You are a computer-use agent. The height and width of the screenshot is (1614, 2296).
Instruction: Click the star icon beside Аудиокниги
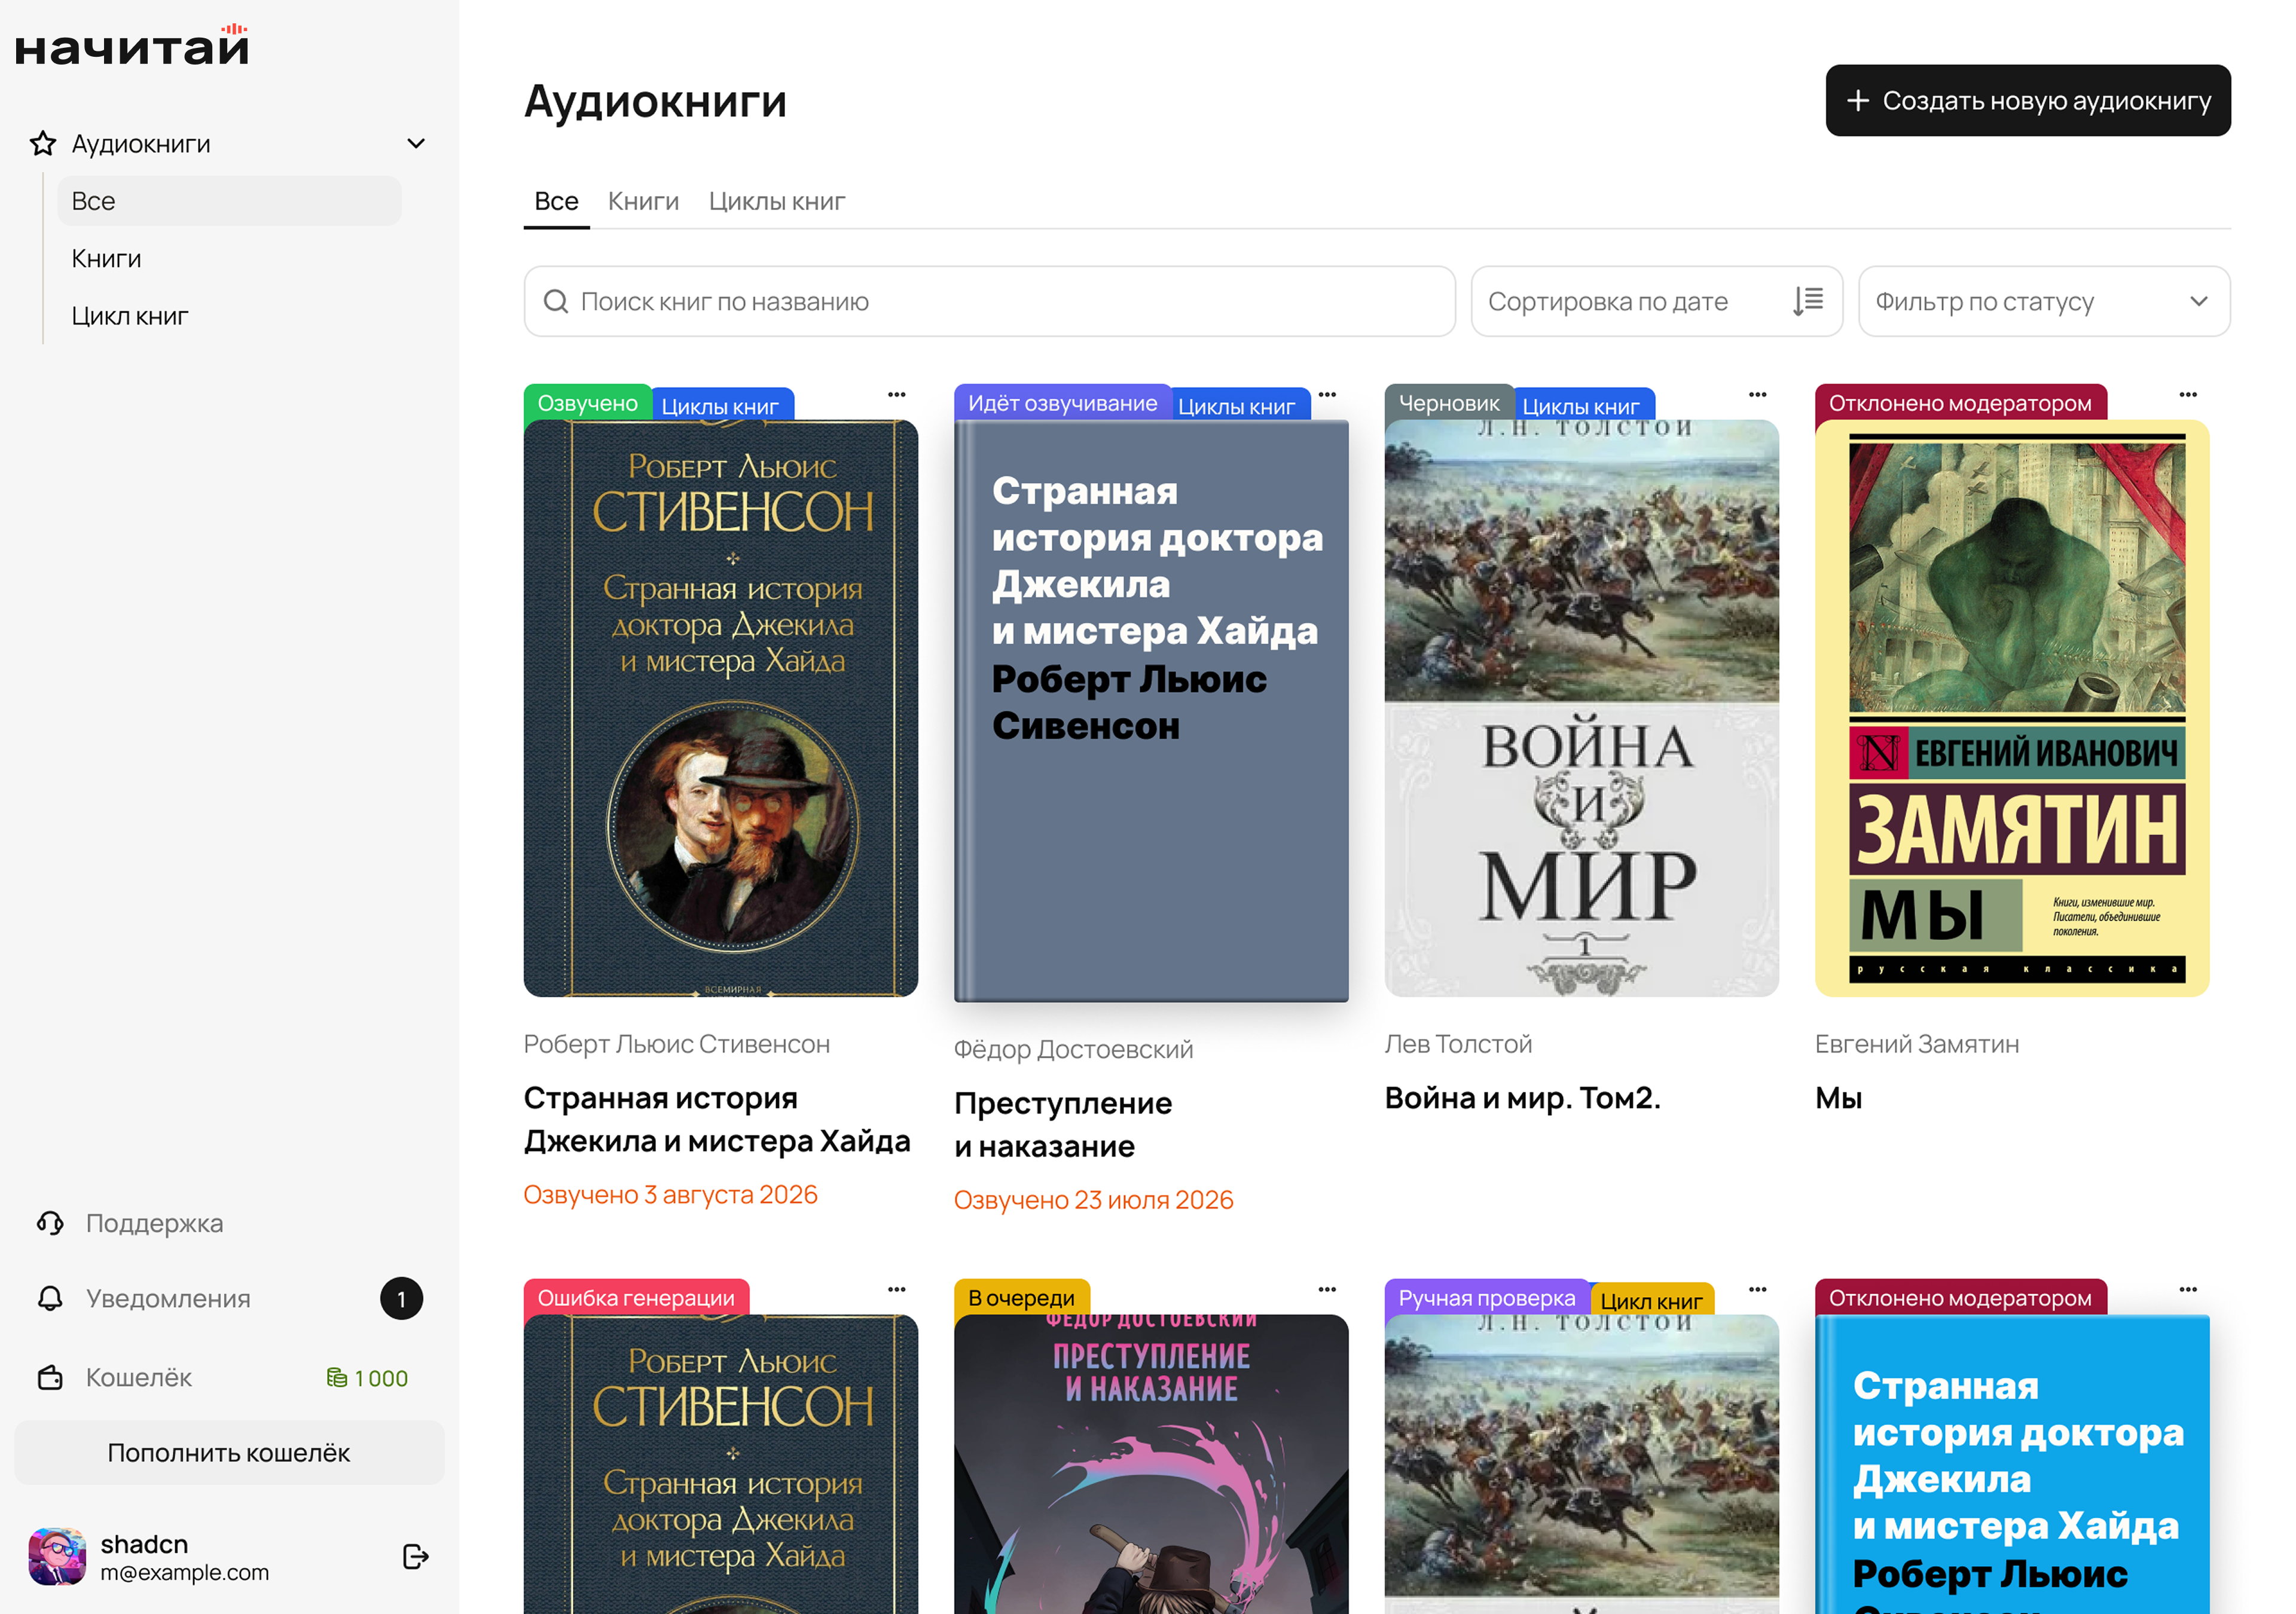click(43, 144)
